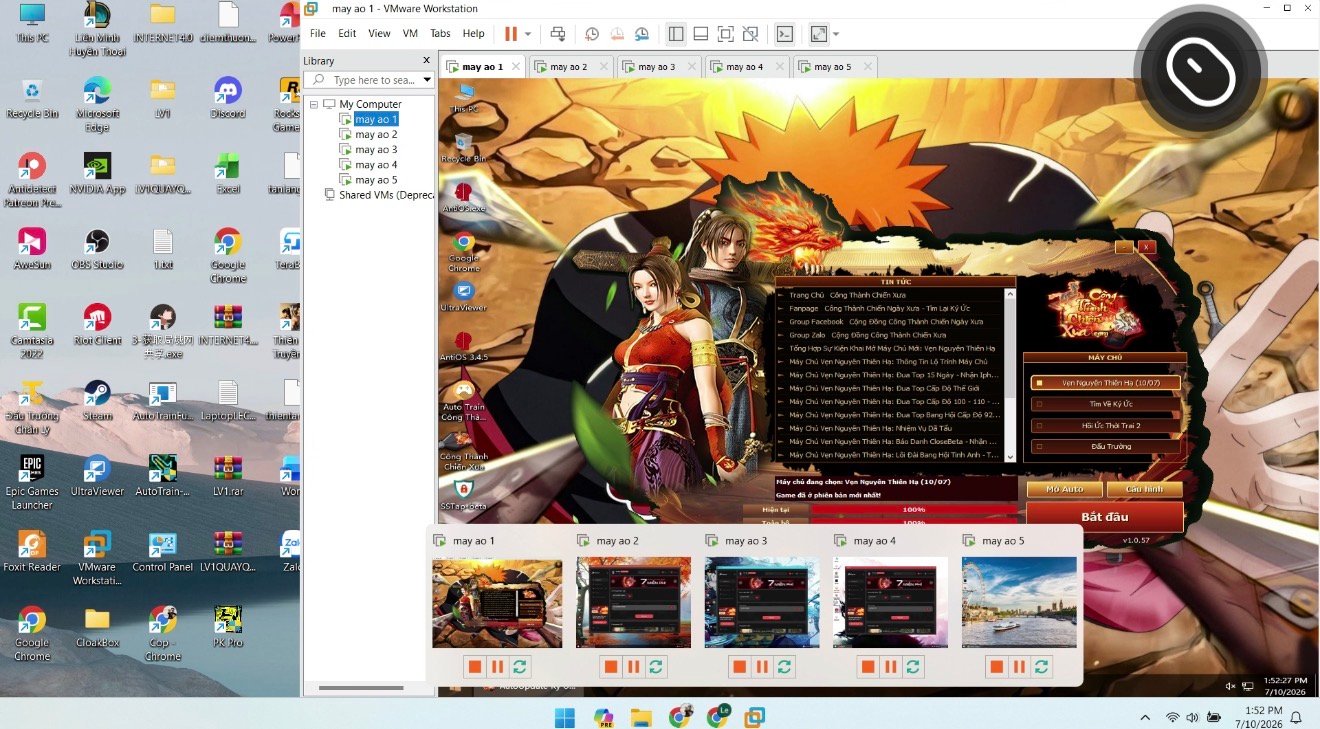Open the console view toolbar icon
The height and width of the screenshot is (729, 1320).
click(x=785, y=33)
